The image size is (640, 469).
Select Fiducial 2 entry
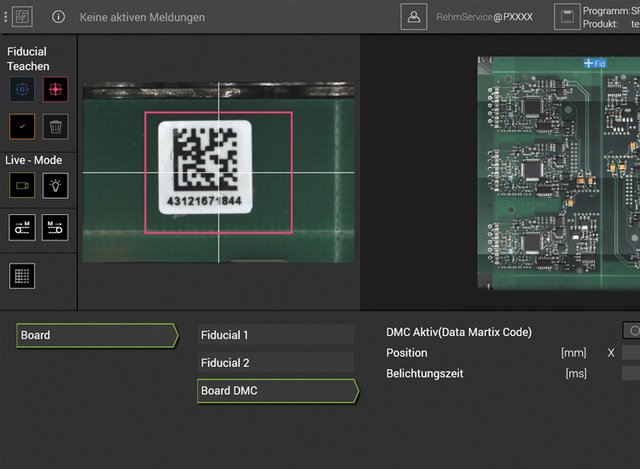tap(276, 363)
